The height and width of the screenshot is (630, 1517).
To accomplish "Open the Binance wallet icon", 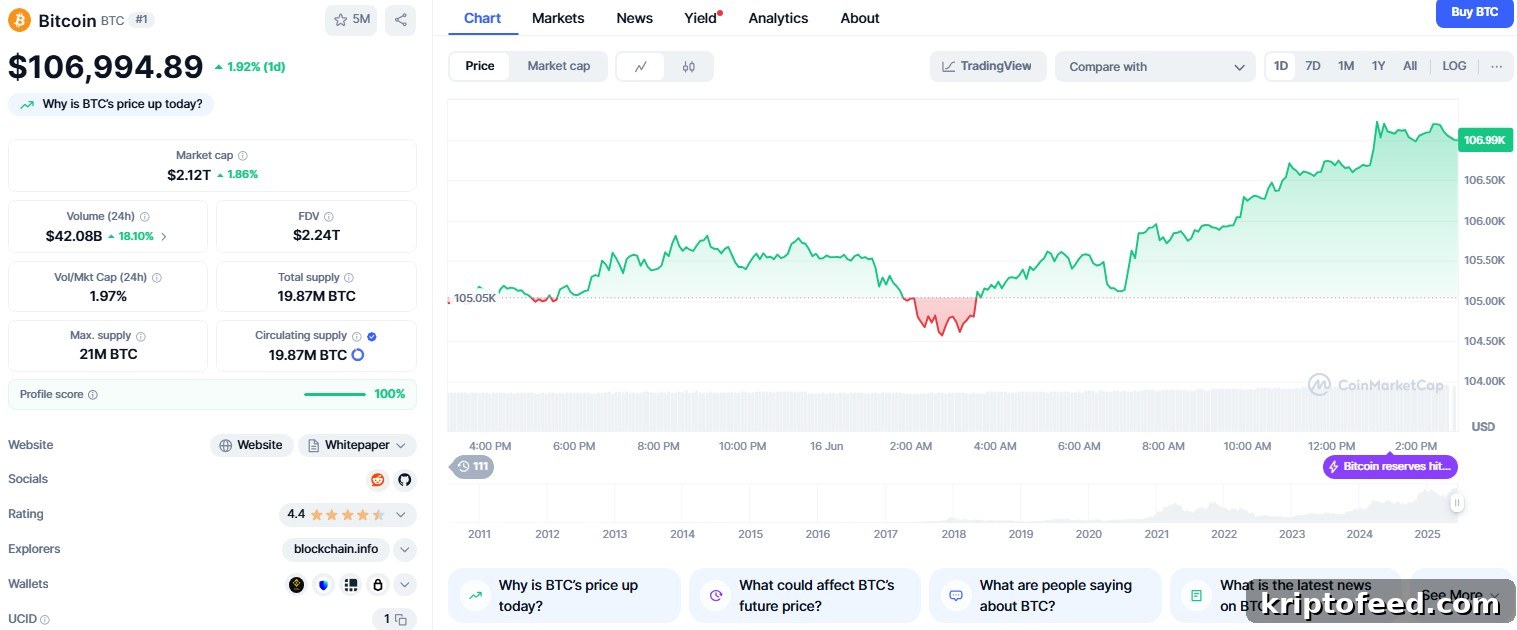I will tap(296, 585).
